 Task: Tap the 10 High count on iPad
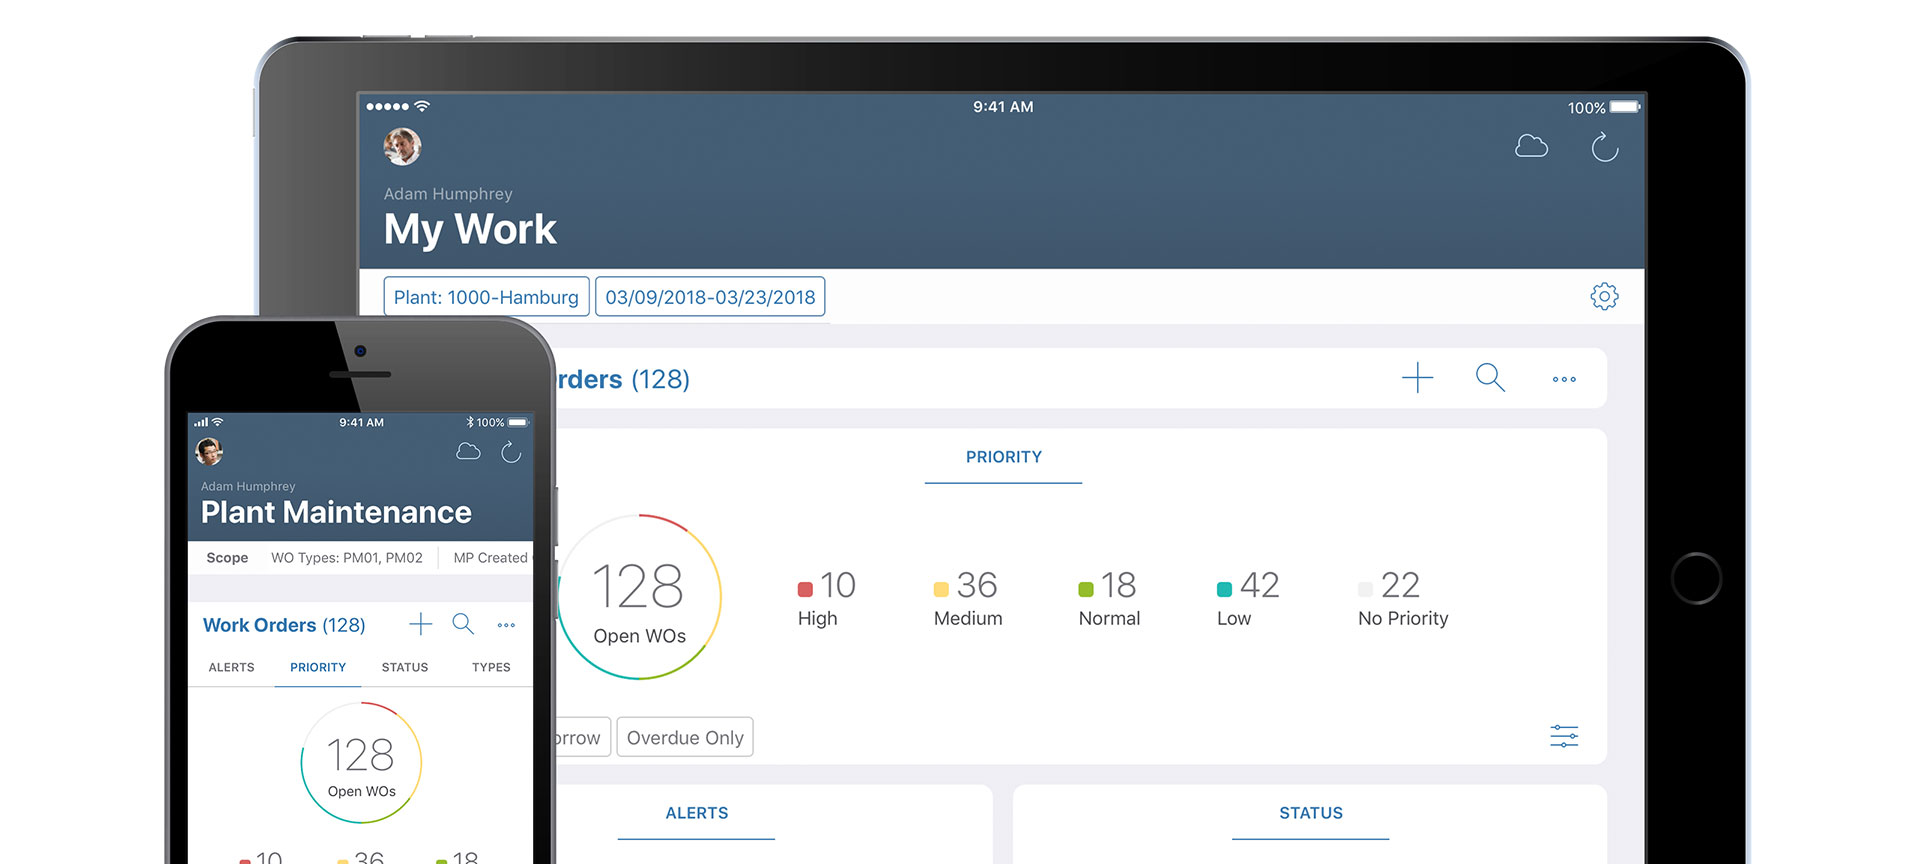coord(838,585)
